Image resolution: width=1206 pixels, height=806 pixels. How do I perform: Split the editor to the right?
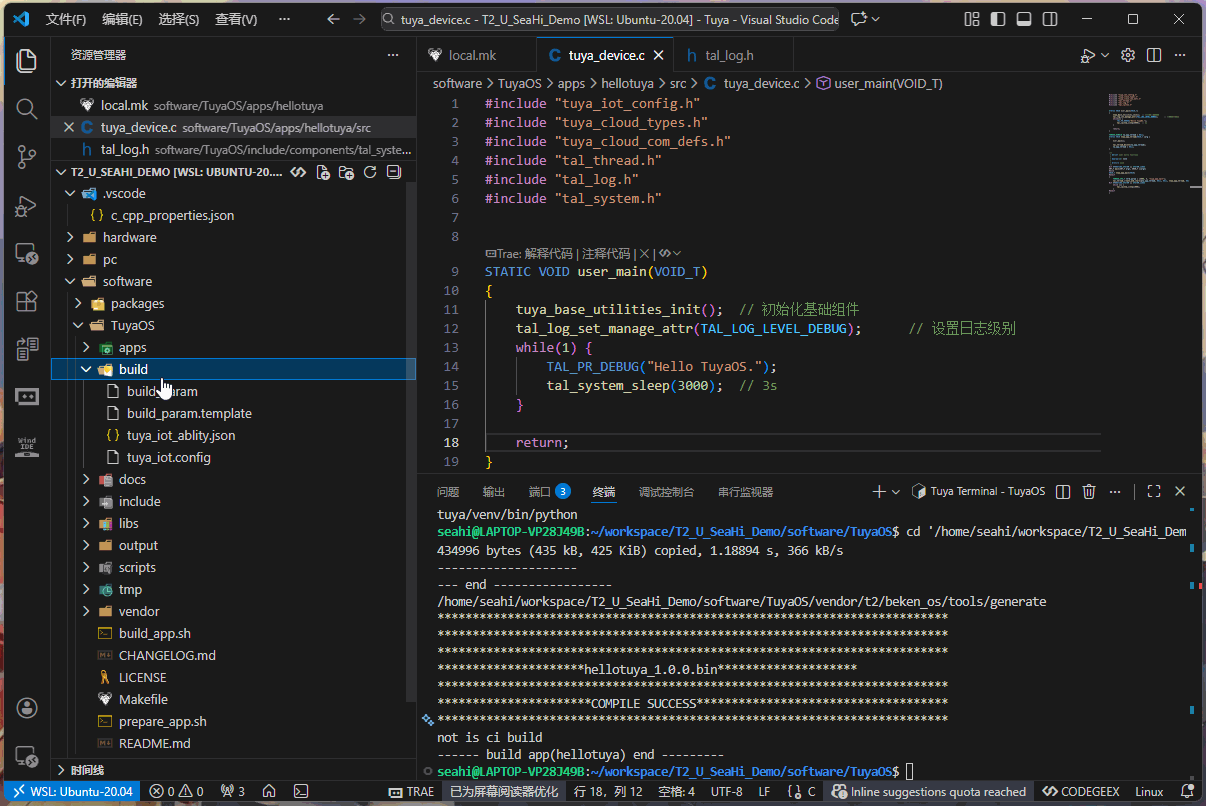click(x=1154, y=56)
